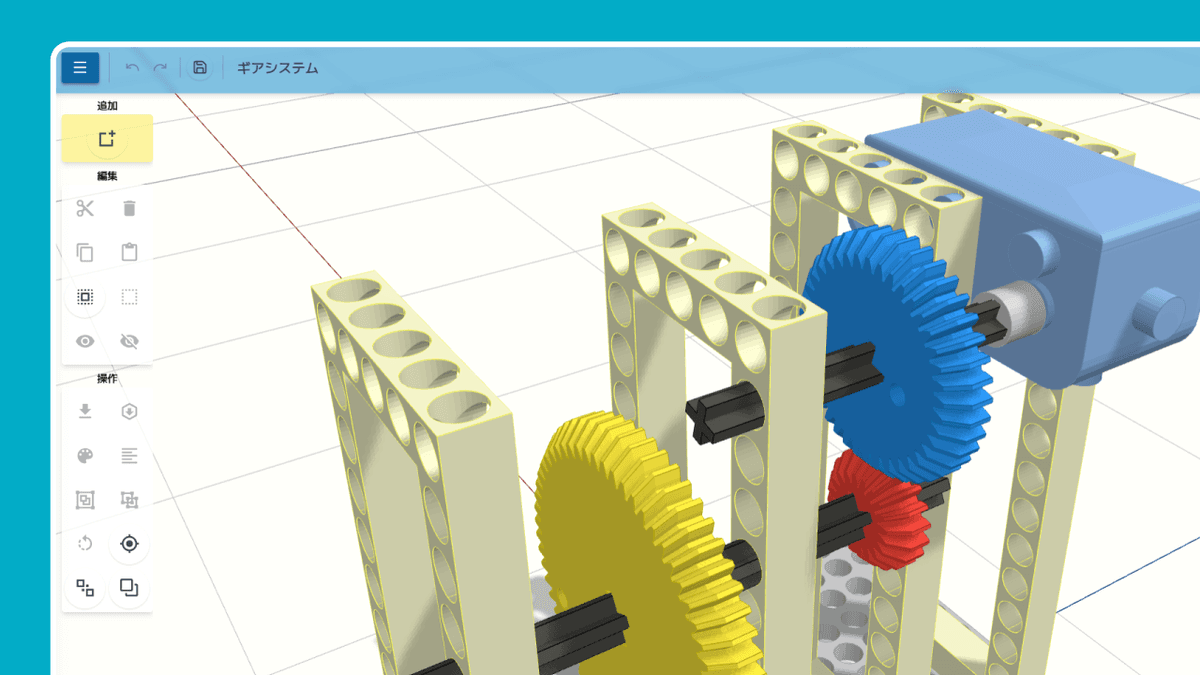Image resolution: width=1200 pixels, height=675 pixels.
Task: Undo the last action
Action: coord(131,67)
